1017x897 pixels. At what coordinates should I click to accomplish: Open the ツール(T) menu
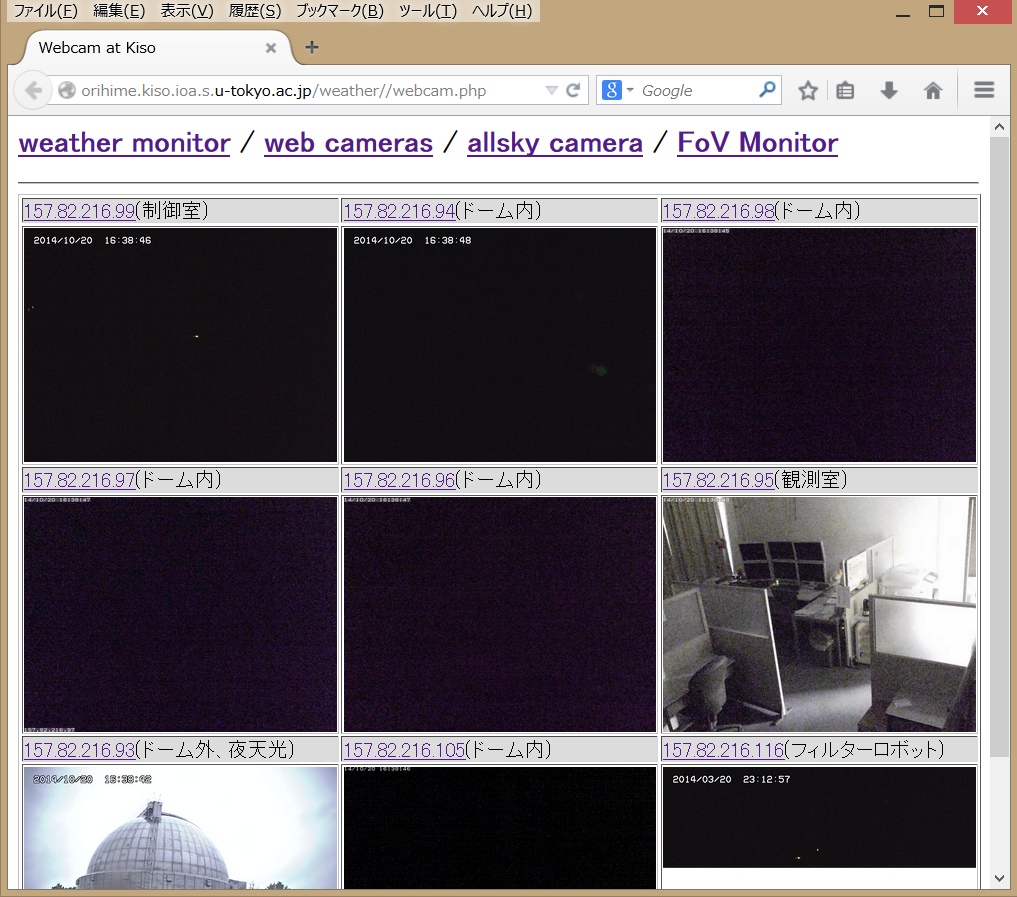[x=428, y=11]
